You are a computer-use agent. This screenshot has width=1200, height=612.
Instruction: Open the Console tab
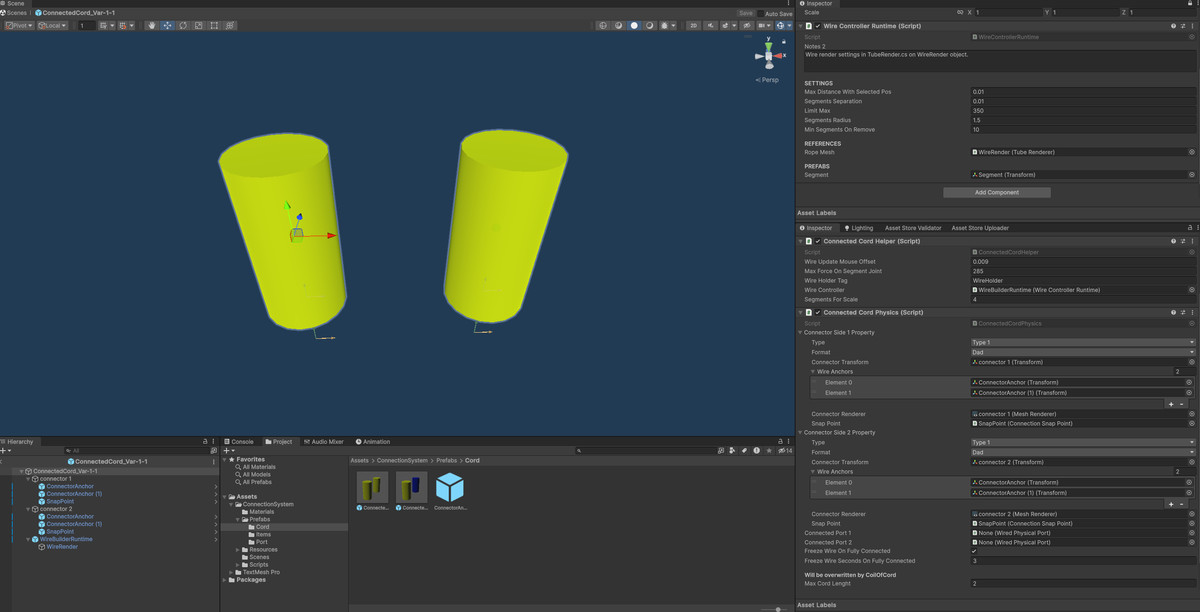click(x=240, y=441)
